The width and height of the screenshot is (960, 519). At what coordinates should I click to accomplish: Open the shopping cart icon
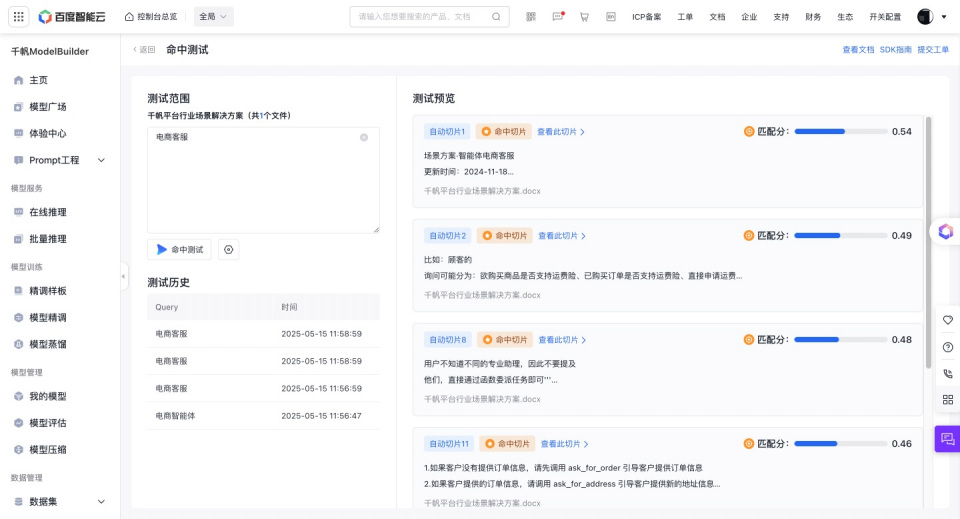pos(584,17)
